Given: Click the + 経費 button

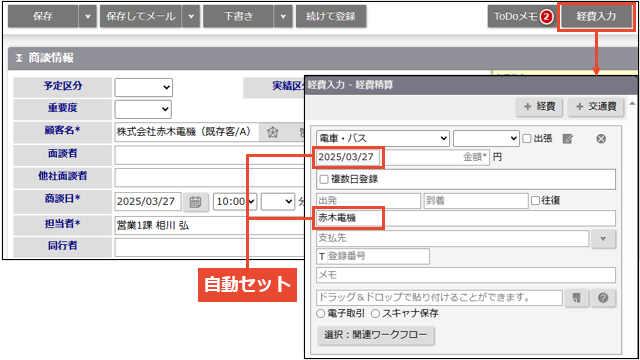Looking at the screenshot, I should pyautogui.click(x=539, y=107).
